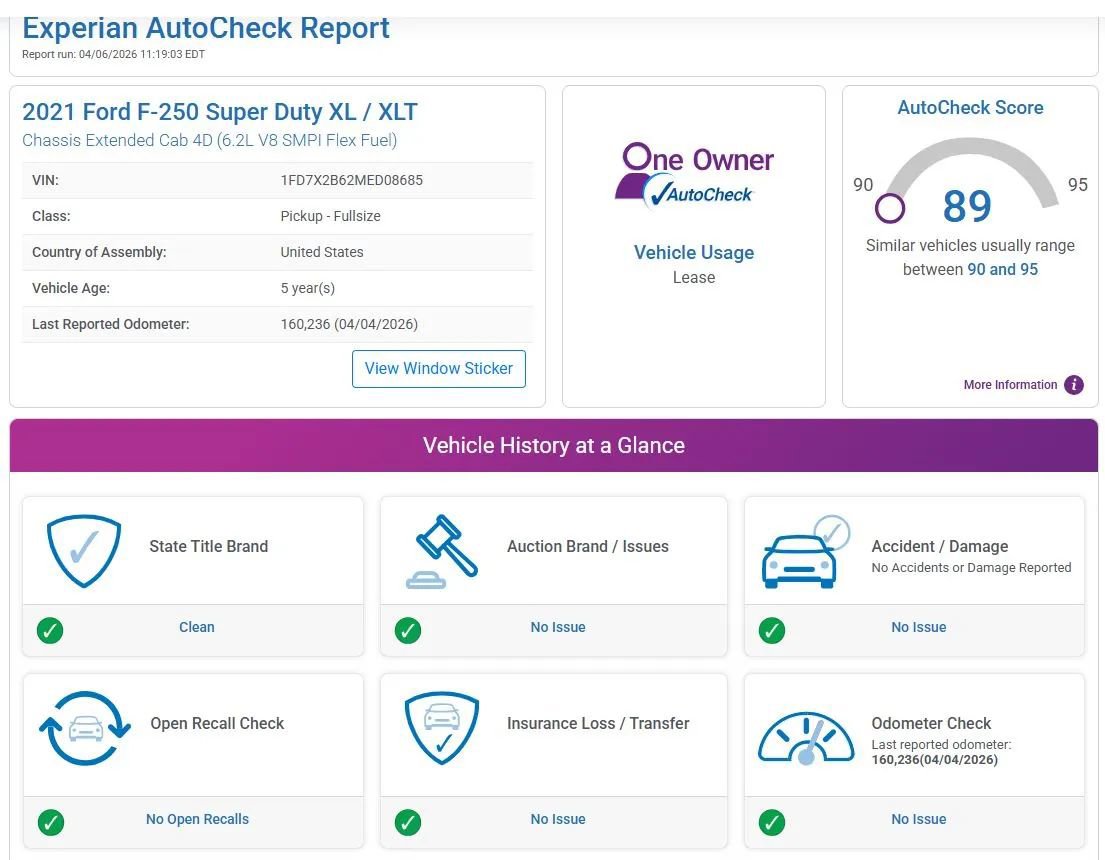Click green checkmark beside Clean title status
This screenshot has width=1105, height=860.
click(x=50, y=631)
